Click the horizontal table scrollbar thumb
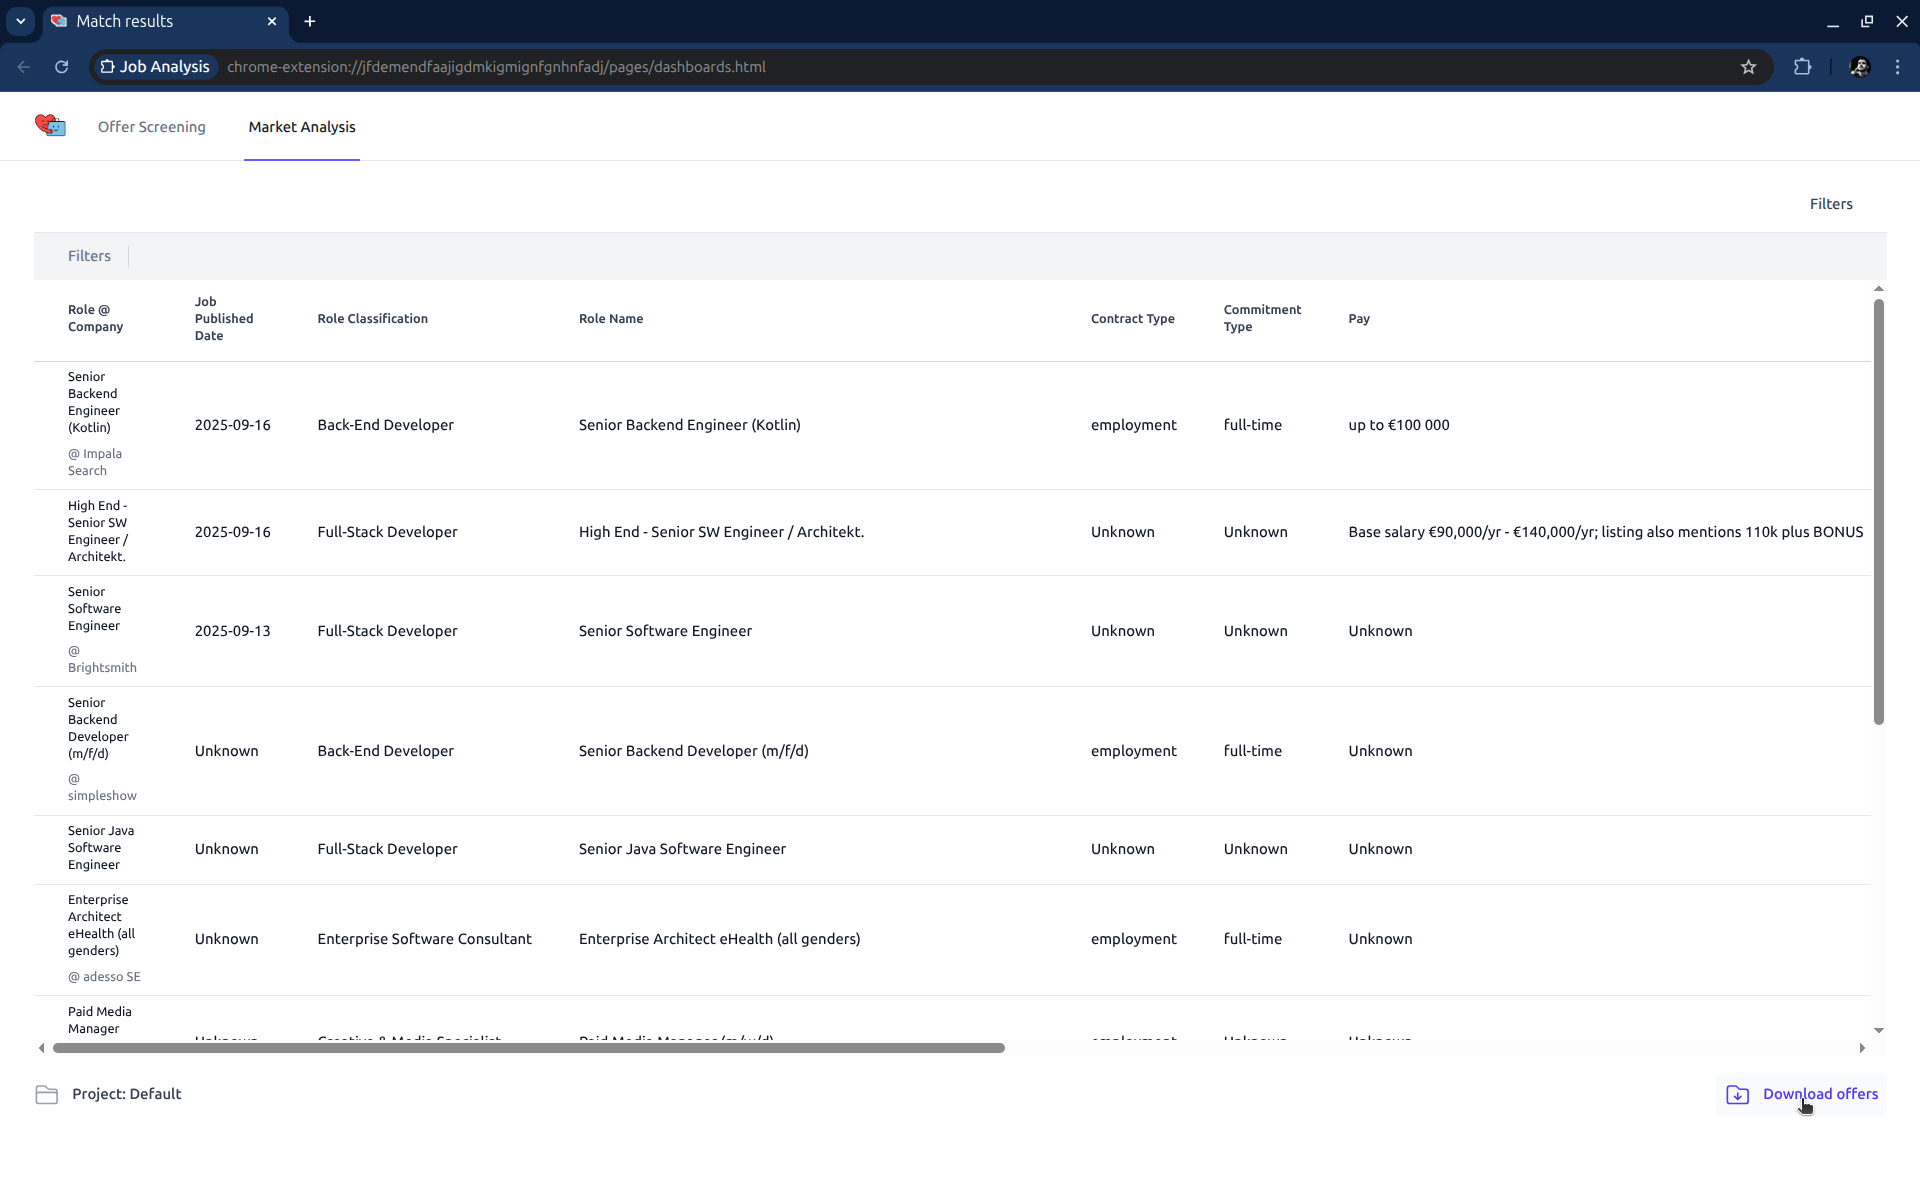The height and width of the screenshot is (1200, 1920). coord(528,1048)
